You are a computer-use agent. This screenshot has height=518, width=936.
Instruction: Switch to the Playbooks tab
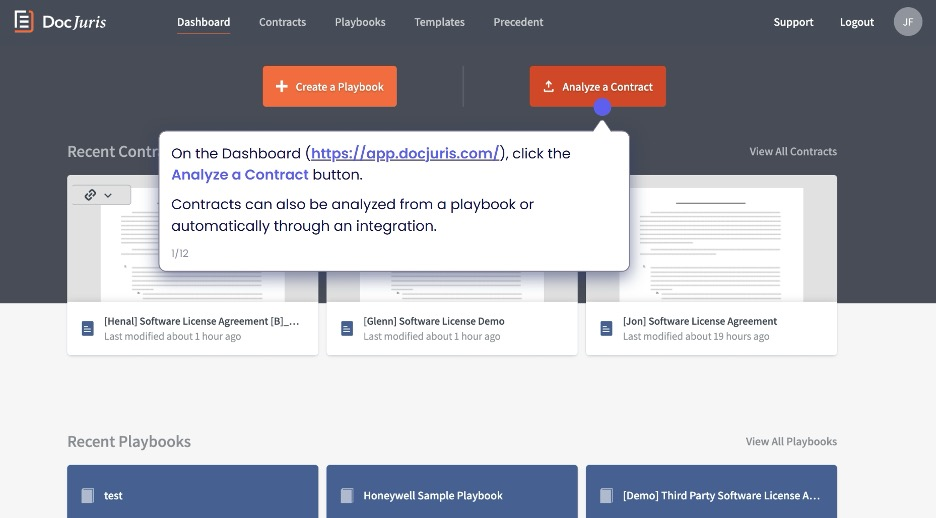pyautogui.click(x=360, y=22)
